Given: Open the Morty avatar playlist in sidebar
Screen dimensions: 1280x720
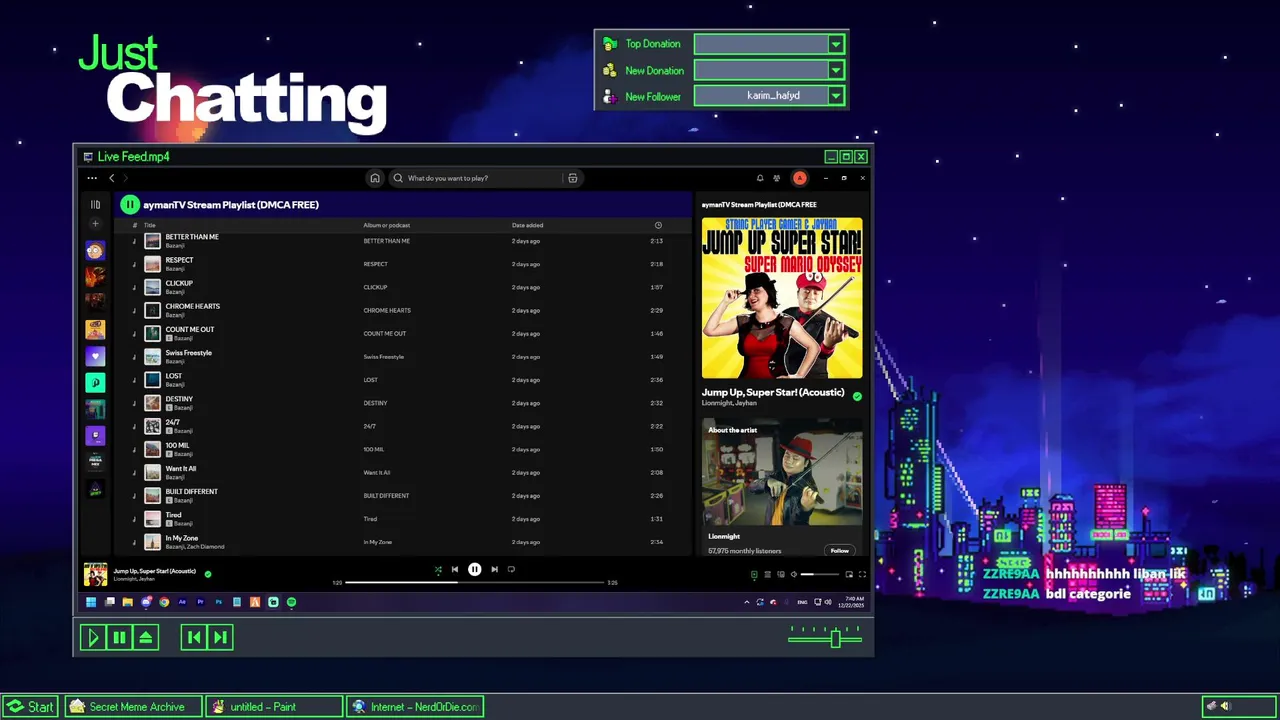Looking at the screenshot, I should pos(95,251).
